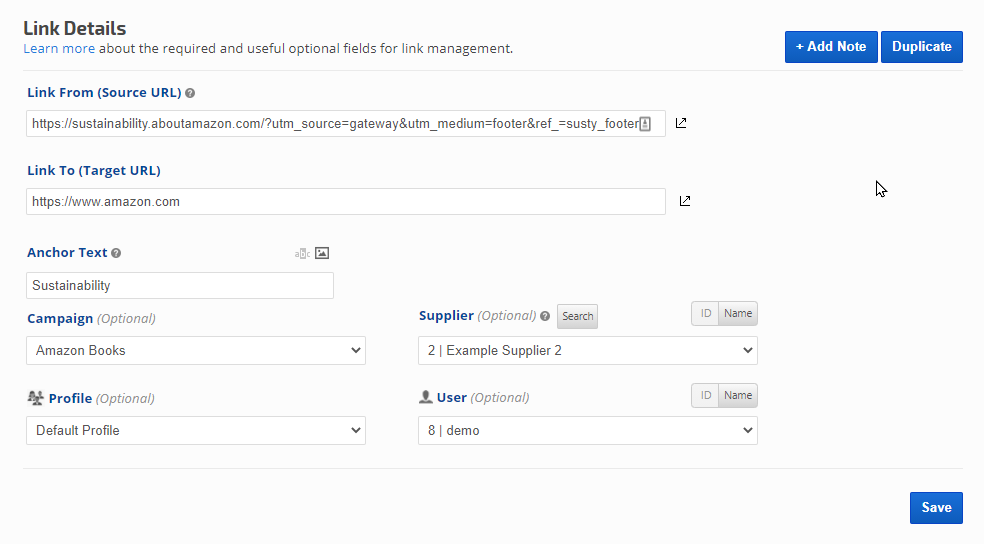This screenshot has height=544, width=984.
Task: Click the Supplier help question mark
Action: [x=545, y=316]
